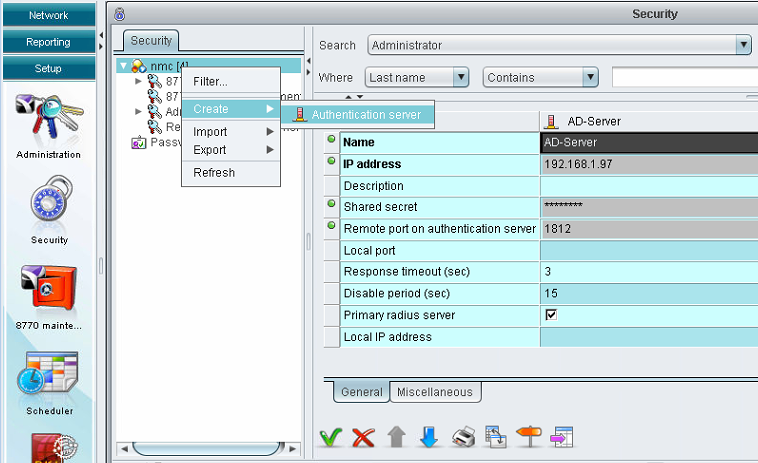Select the Re tree item
The height and width of the screenshot is (463, 758).
(164, 127)
